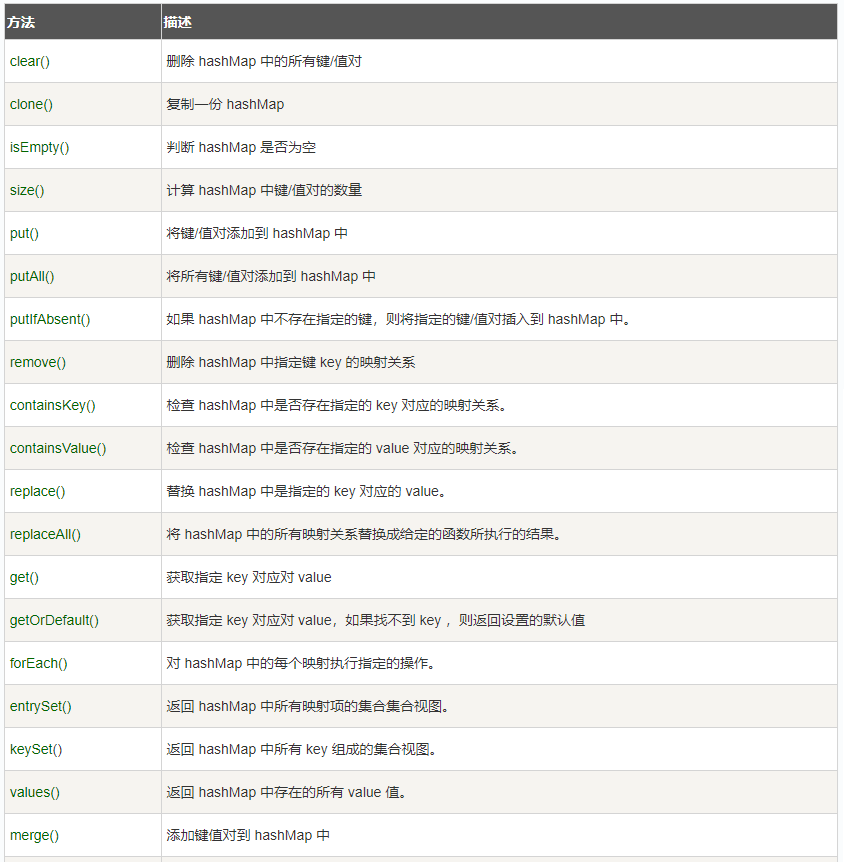Select description '对 hashMap 中的每个映射执行指定的操作'

click(x=301, y=663)
